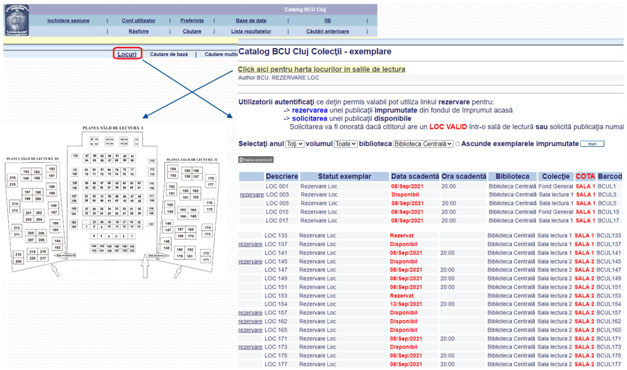Screen dimensions: 627x370
Task: Click the Inchidere sesiune link
Action: click(x=68, y=20)
